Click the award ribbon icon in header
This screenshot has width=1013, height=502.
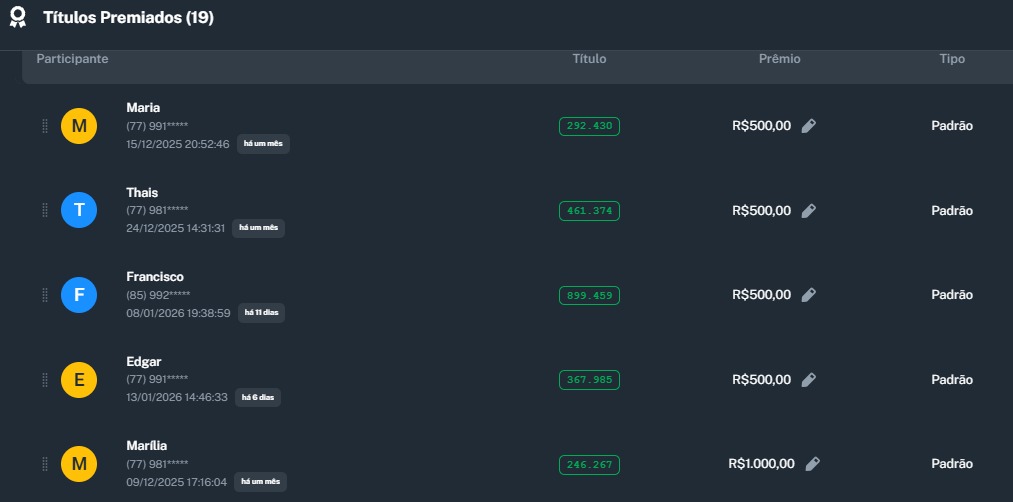[18, 18]
